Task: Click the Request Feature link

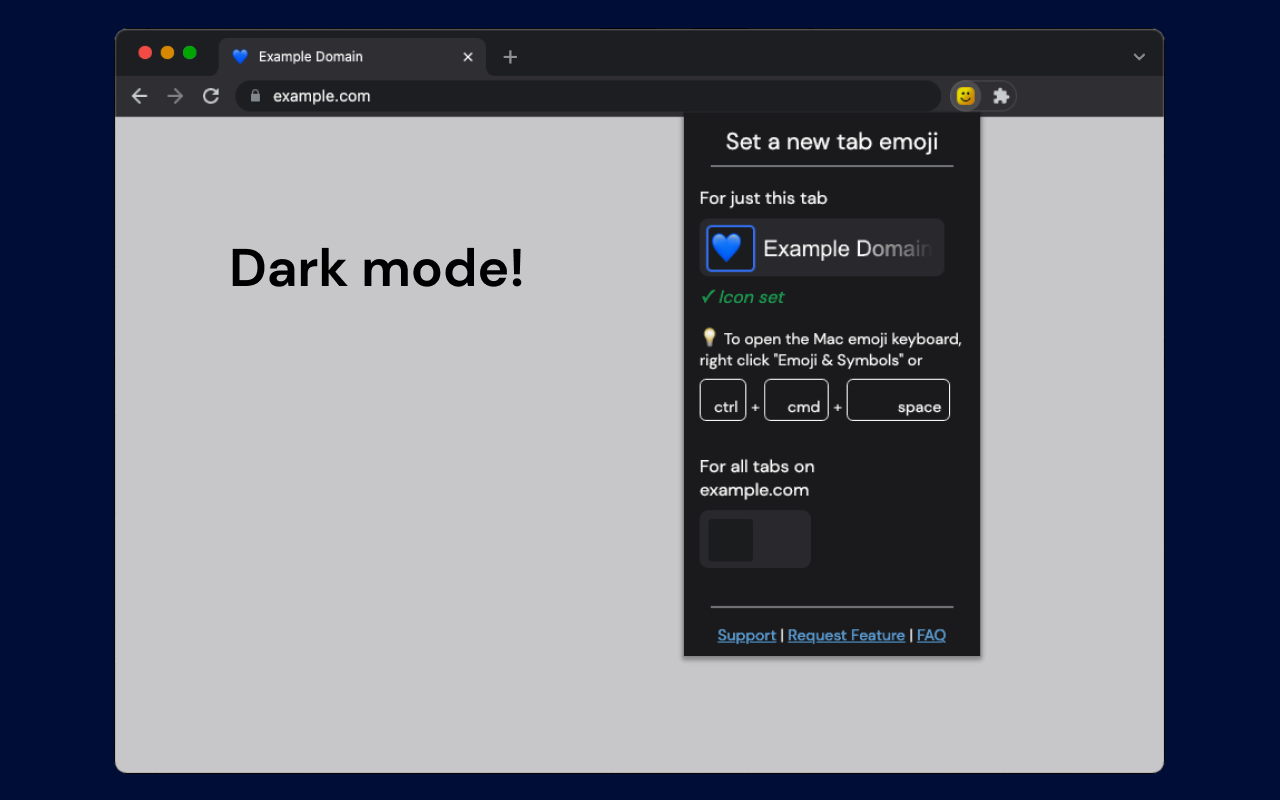Action: [846, 635]
